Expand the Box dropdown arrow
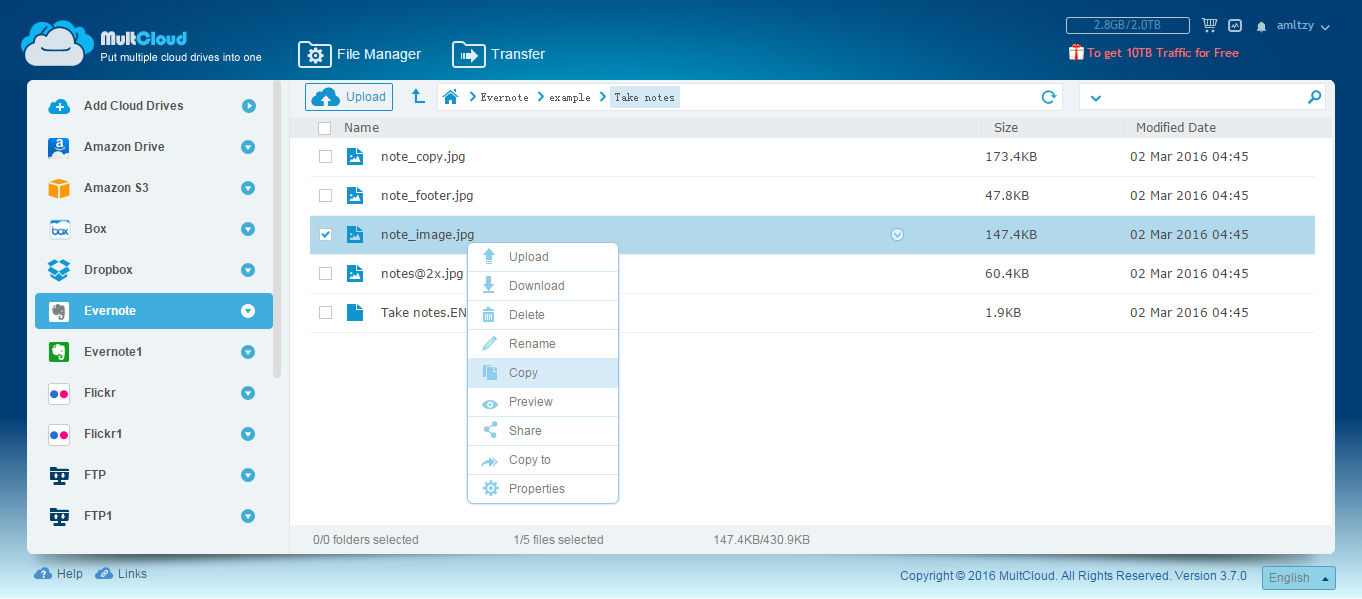1362x599 pixels. click(248, 229)
